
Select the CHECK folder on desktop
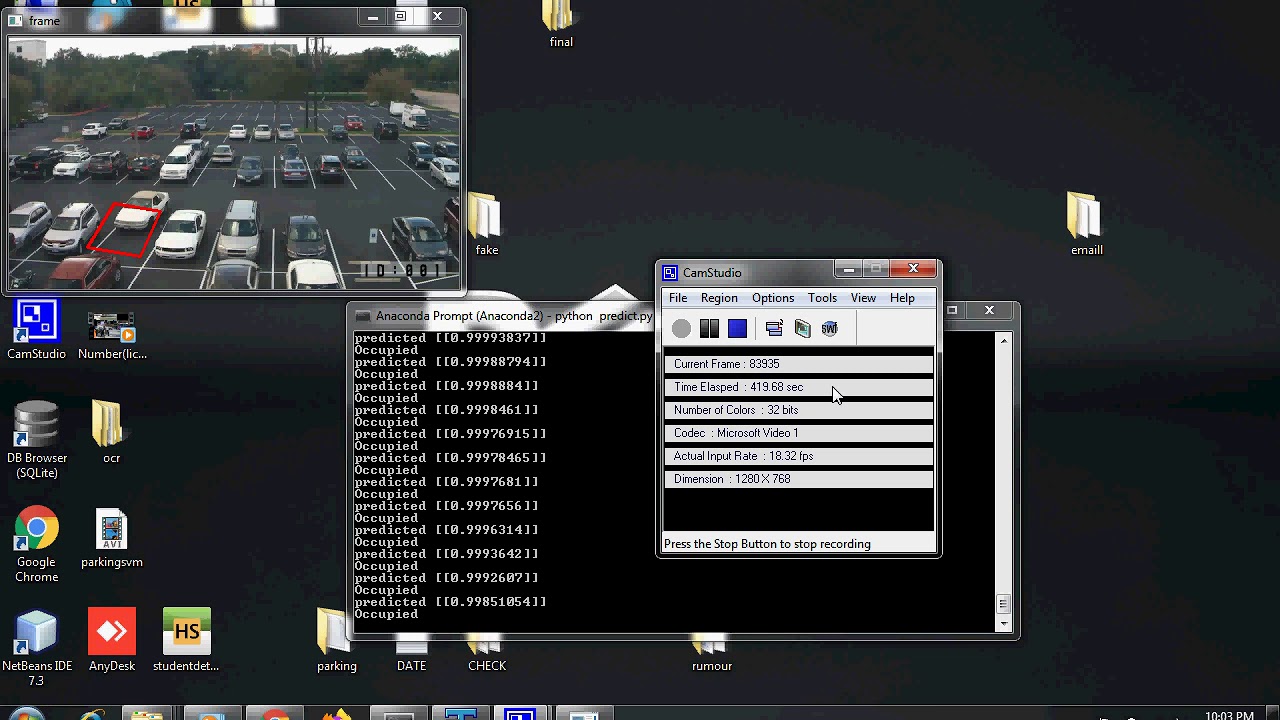[486, 653]
